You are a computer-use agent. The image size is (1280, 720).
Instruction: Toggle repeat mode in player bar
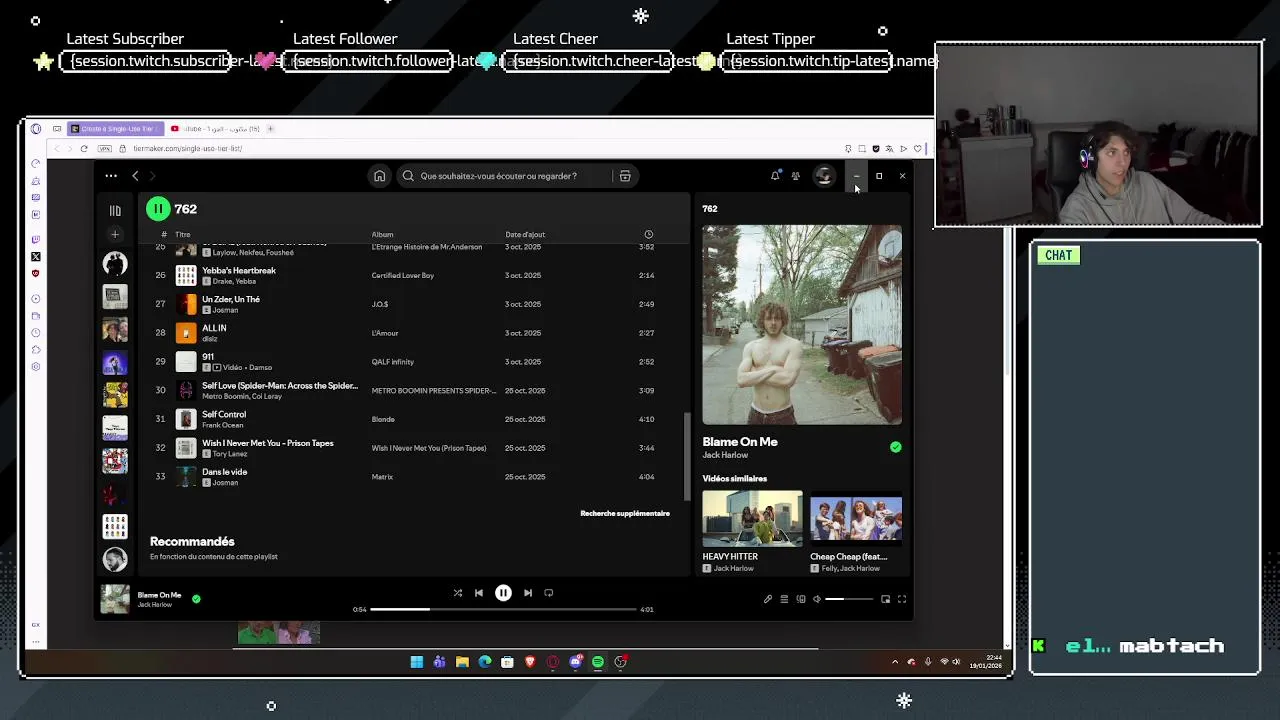549,593
